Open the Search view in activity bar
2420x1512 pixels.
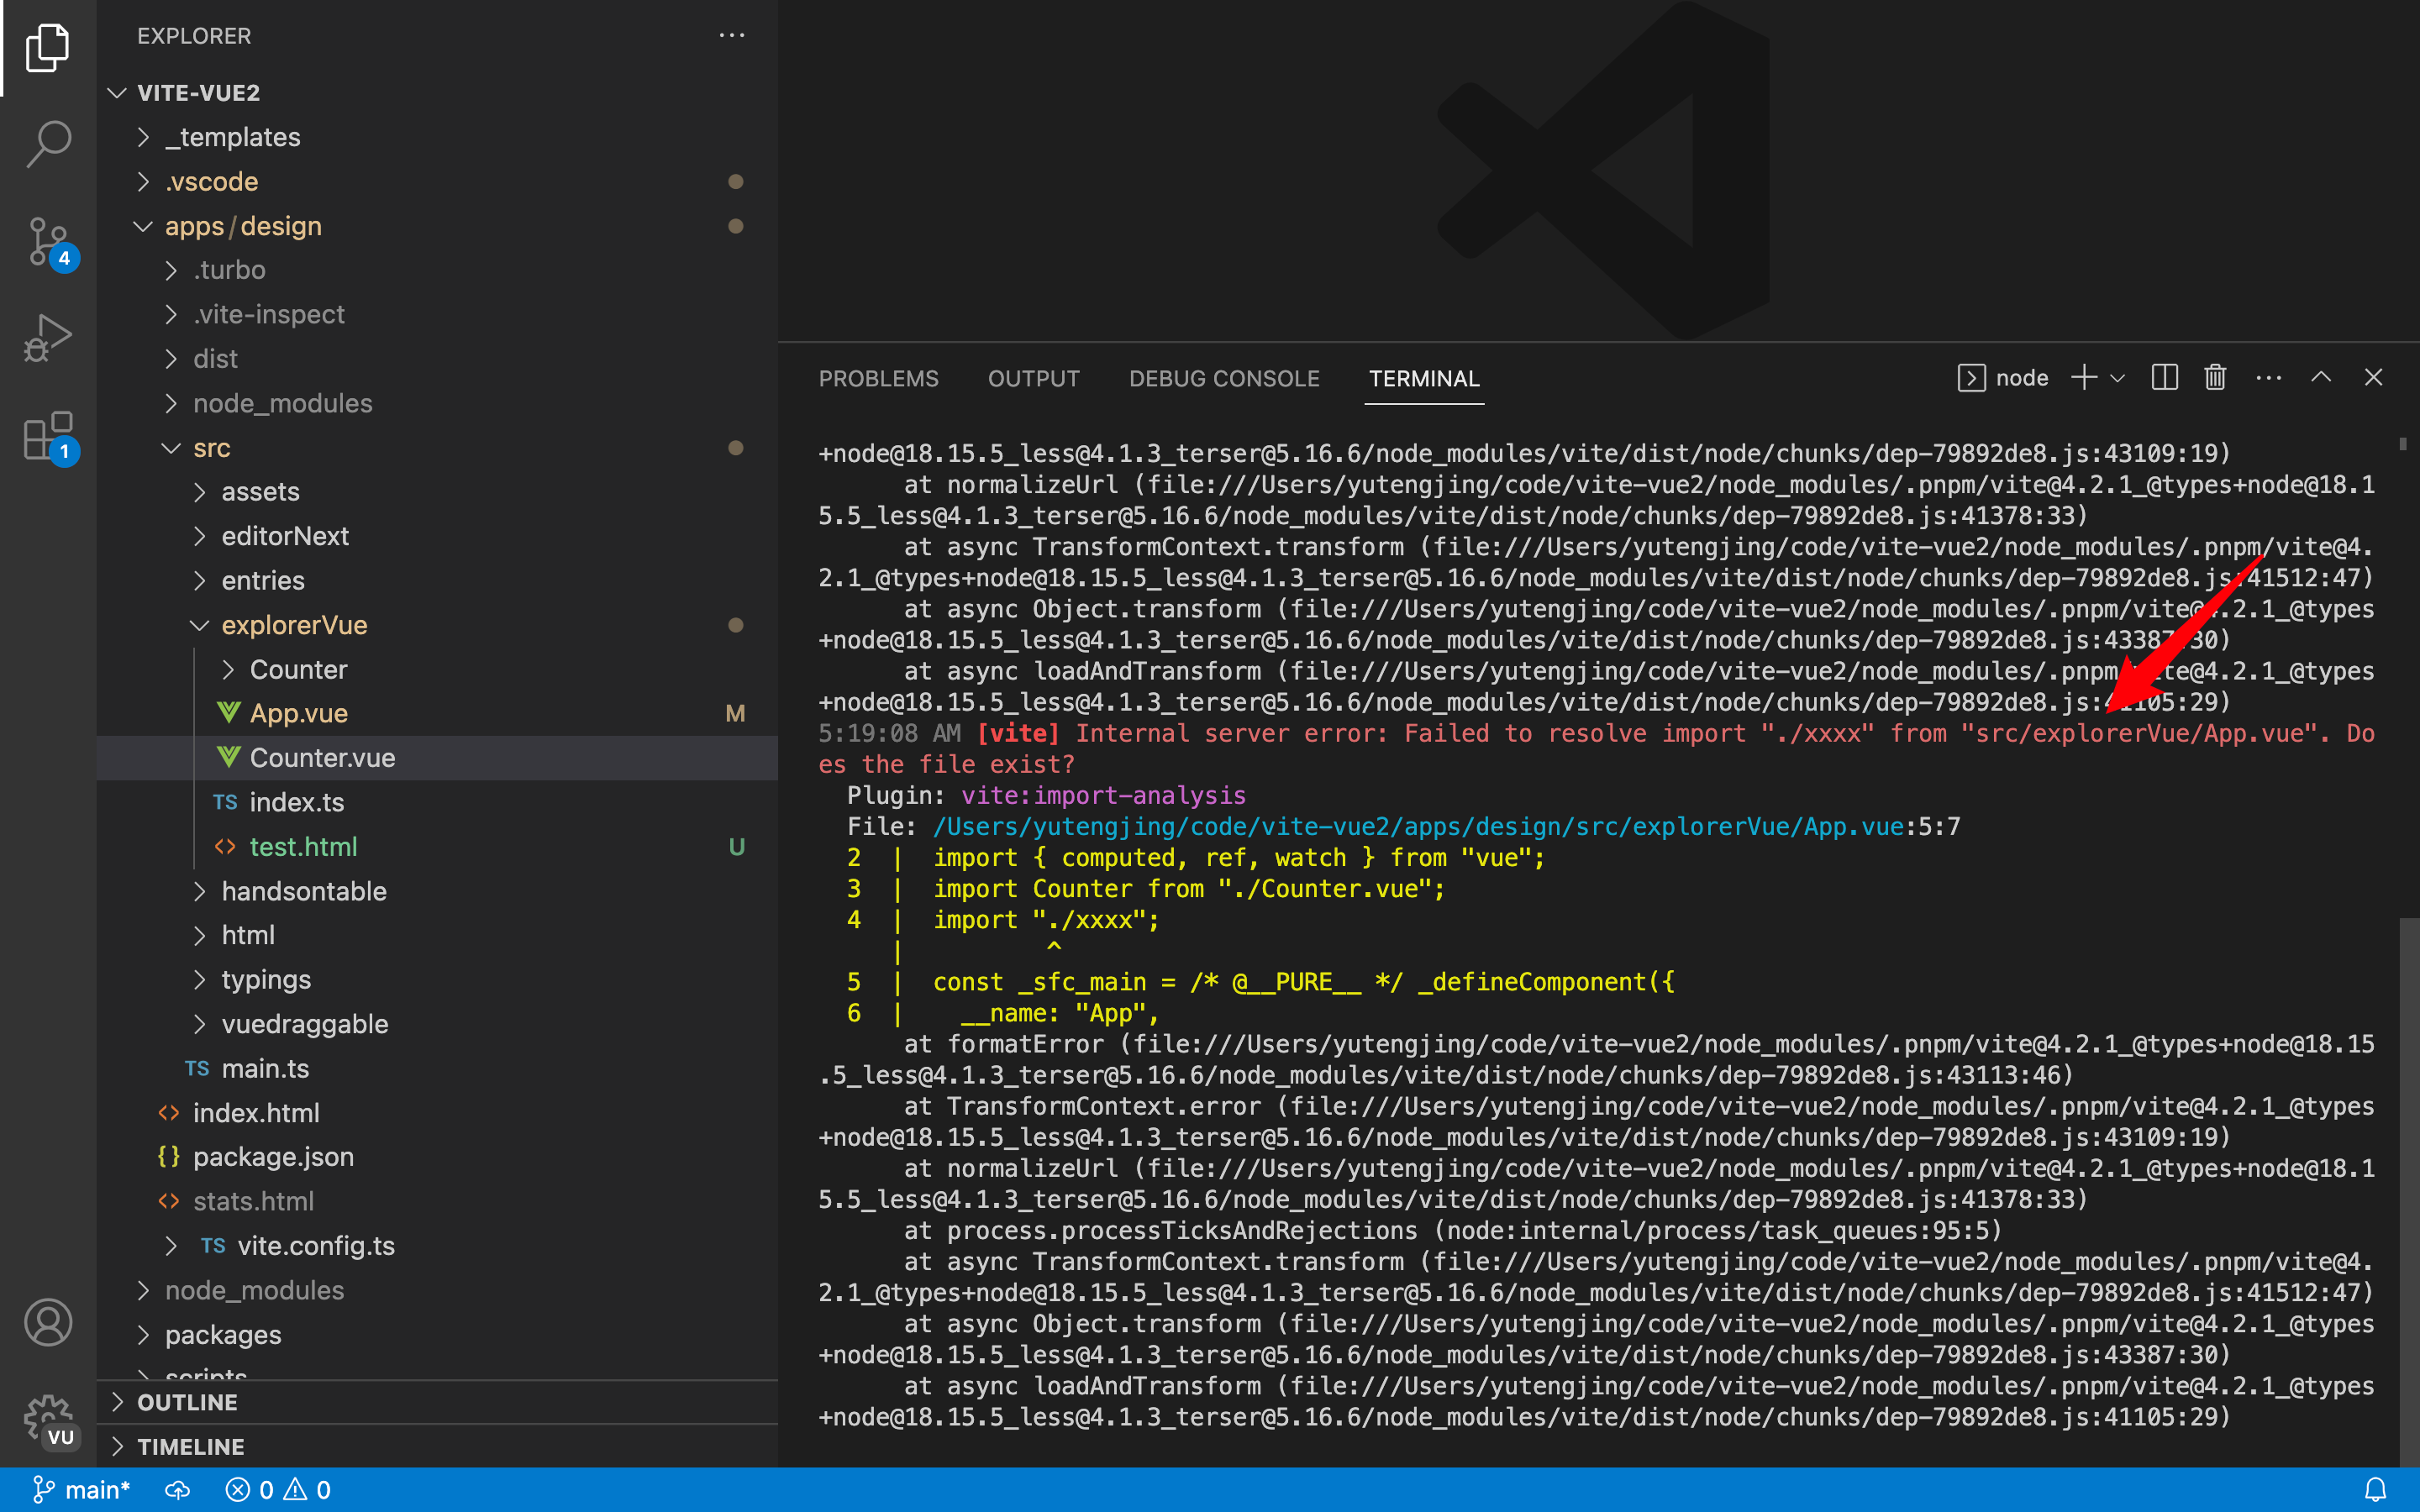(x=47, y=143)
